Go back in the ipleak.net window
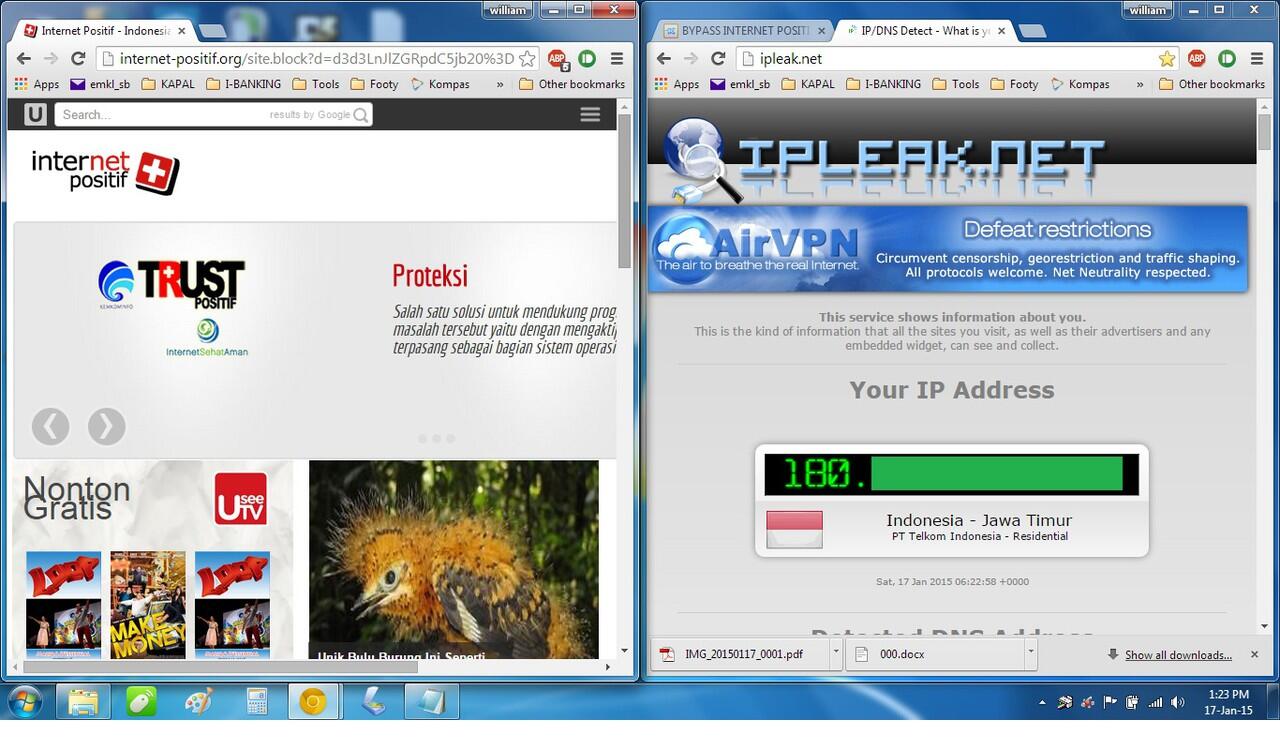The height and width of the screenshot is (750, 1280). click(663, 59)
